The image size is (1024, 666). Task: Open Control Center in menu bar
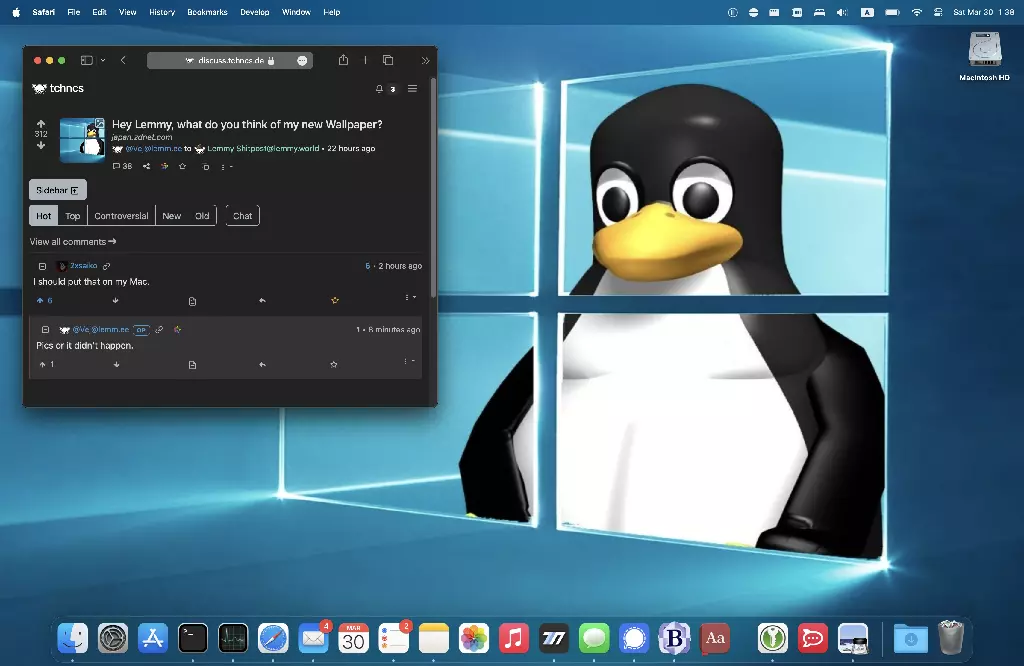[938, 12]
